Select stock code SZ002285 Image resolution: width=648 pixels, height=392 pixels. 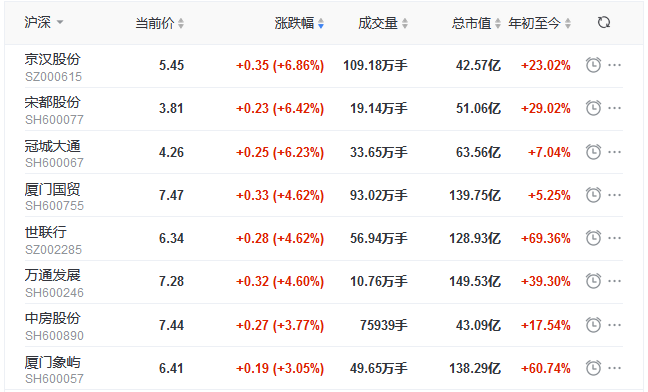coord(54,249)
